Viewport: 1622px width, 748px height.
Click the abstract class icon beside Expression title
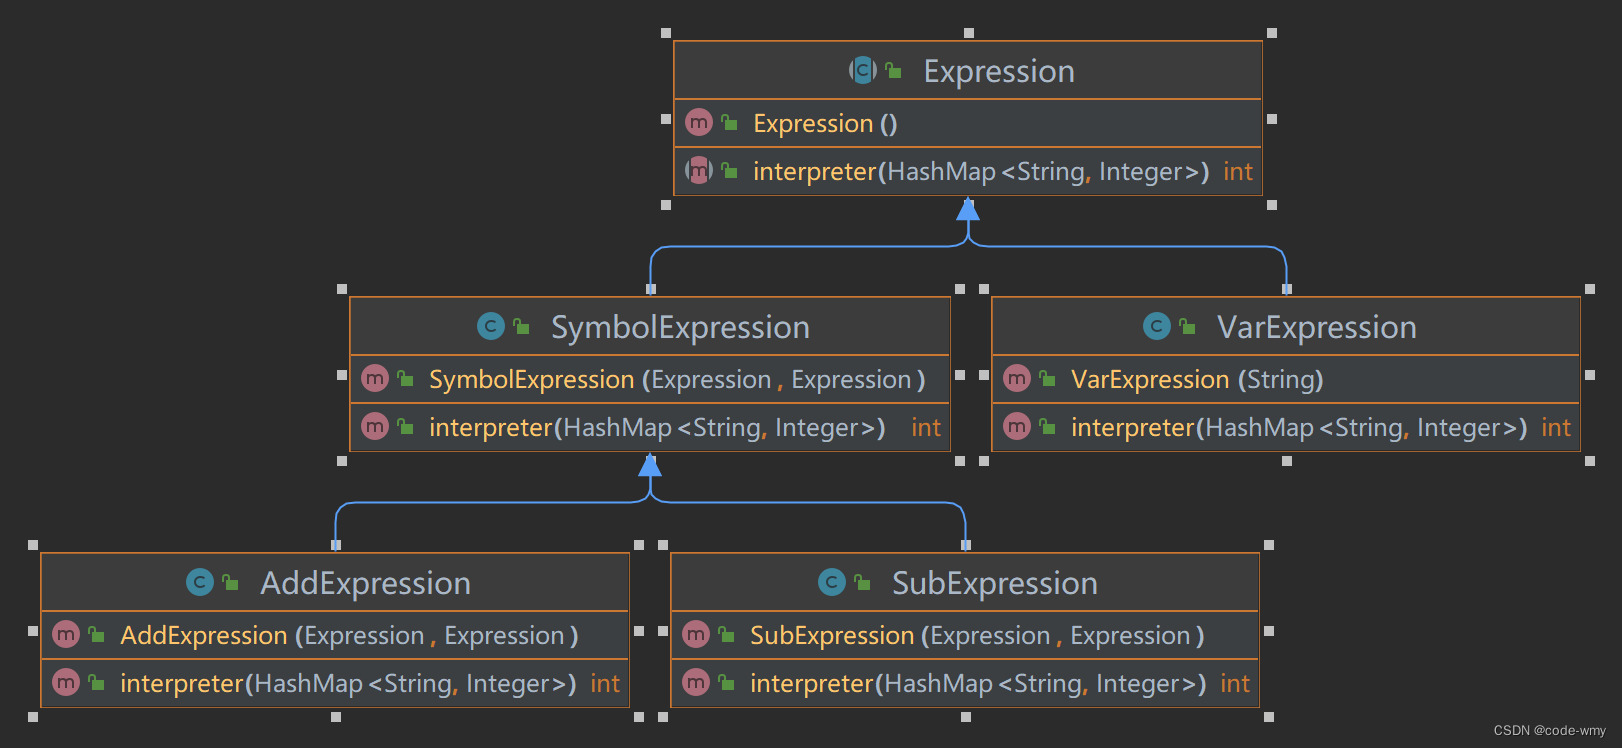click(863, 71)
